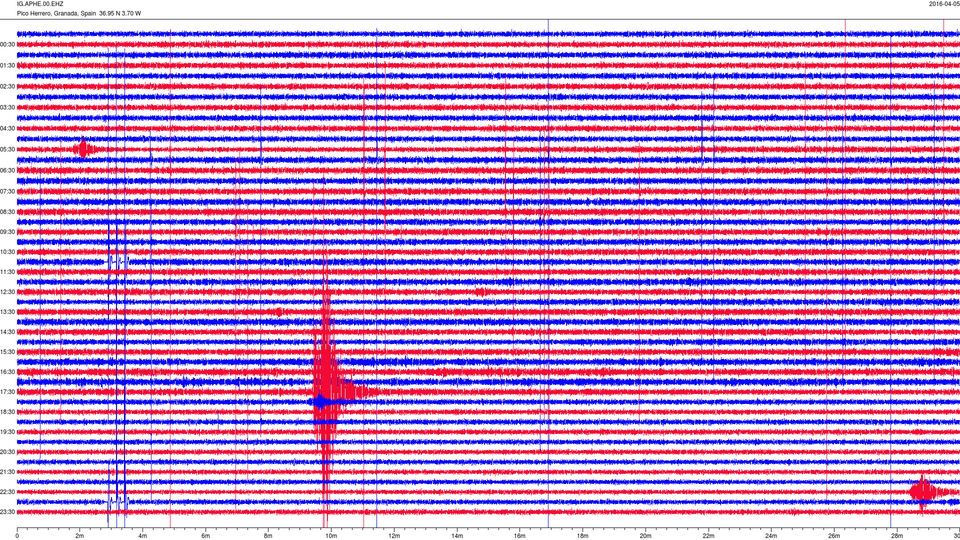Screen dimensions: 960x540
Task: Click the 00:30 time label
Action: tap(7, 45)
